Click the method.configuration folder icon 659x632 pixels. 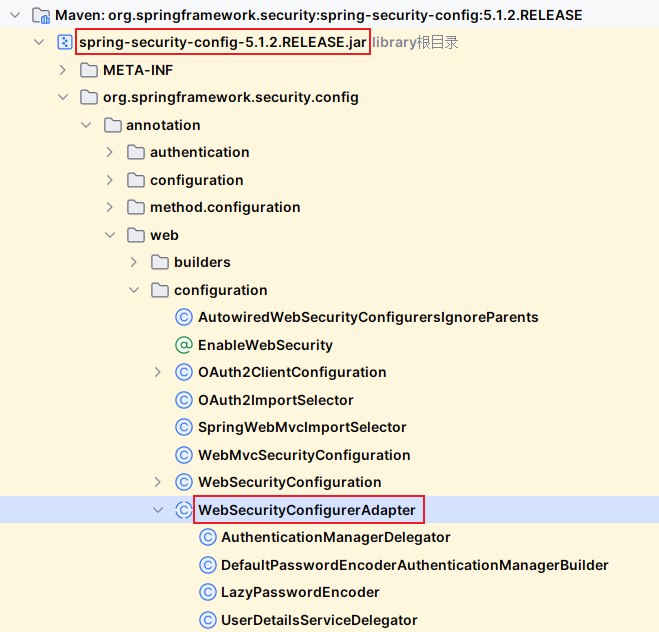coord(136,208)
